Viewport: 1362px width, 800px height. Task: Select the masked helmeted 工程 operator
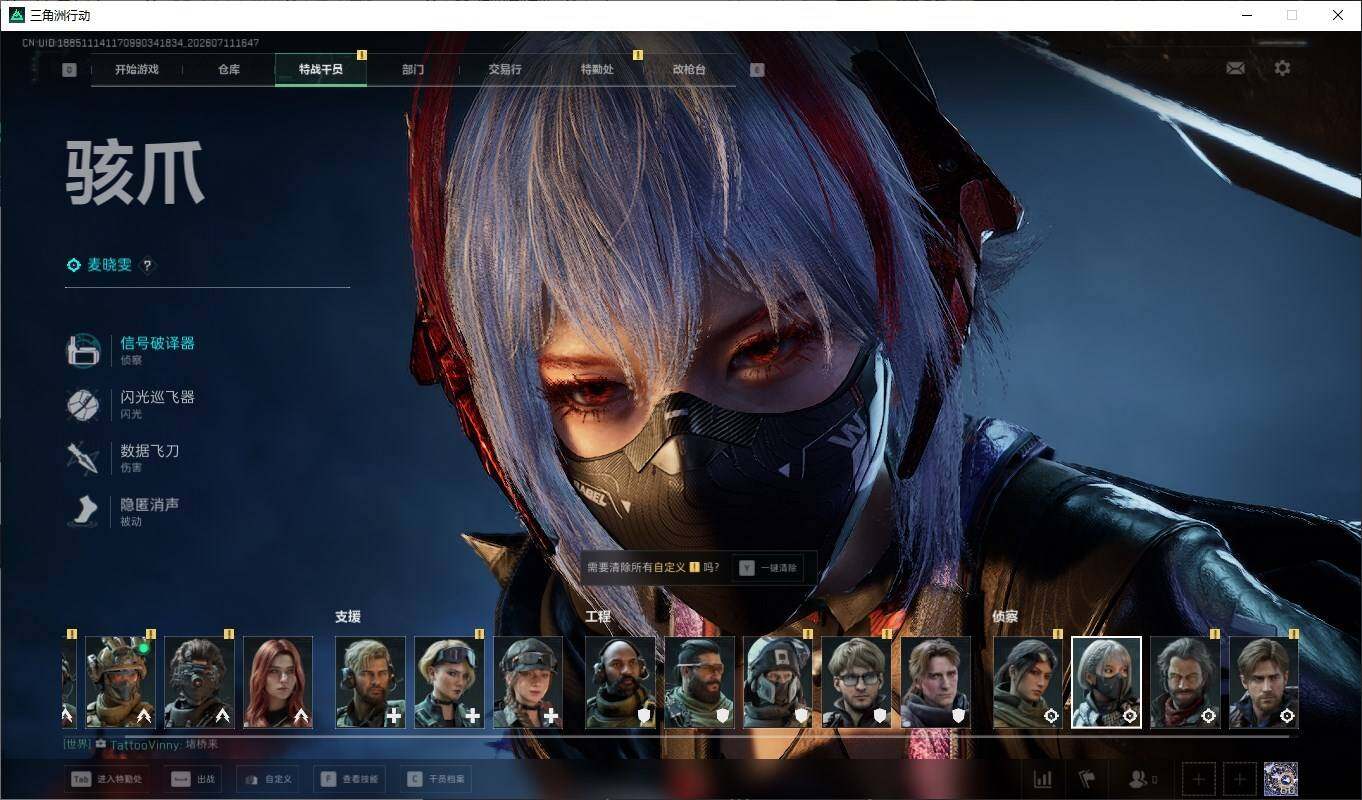(x=778, y=682)
